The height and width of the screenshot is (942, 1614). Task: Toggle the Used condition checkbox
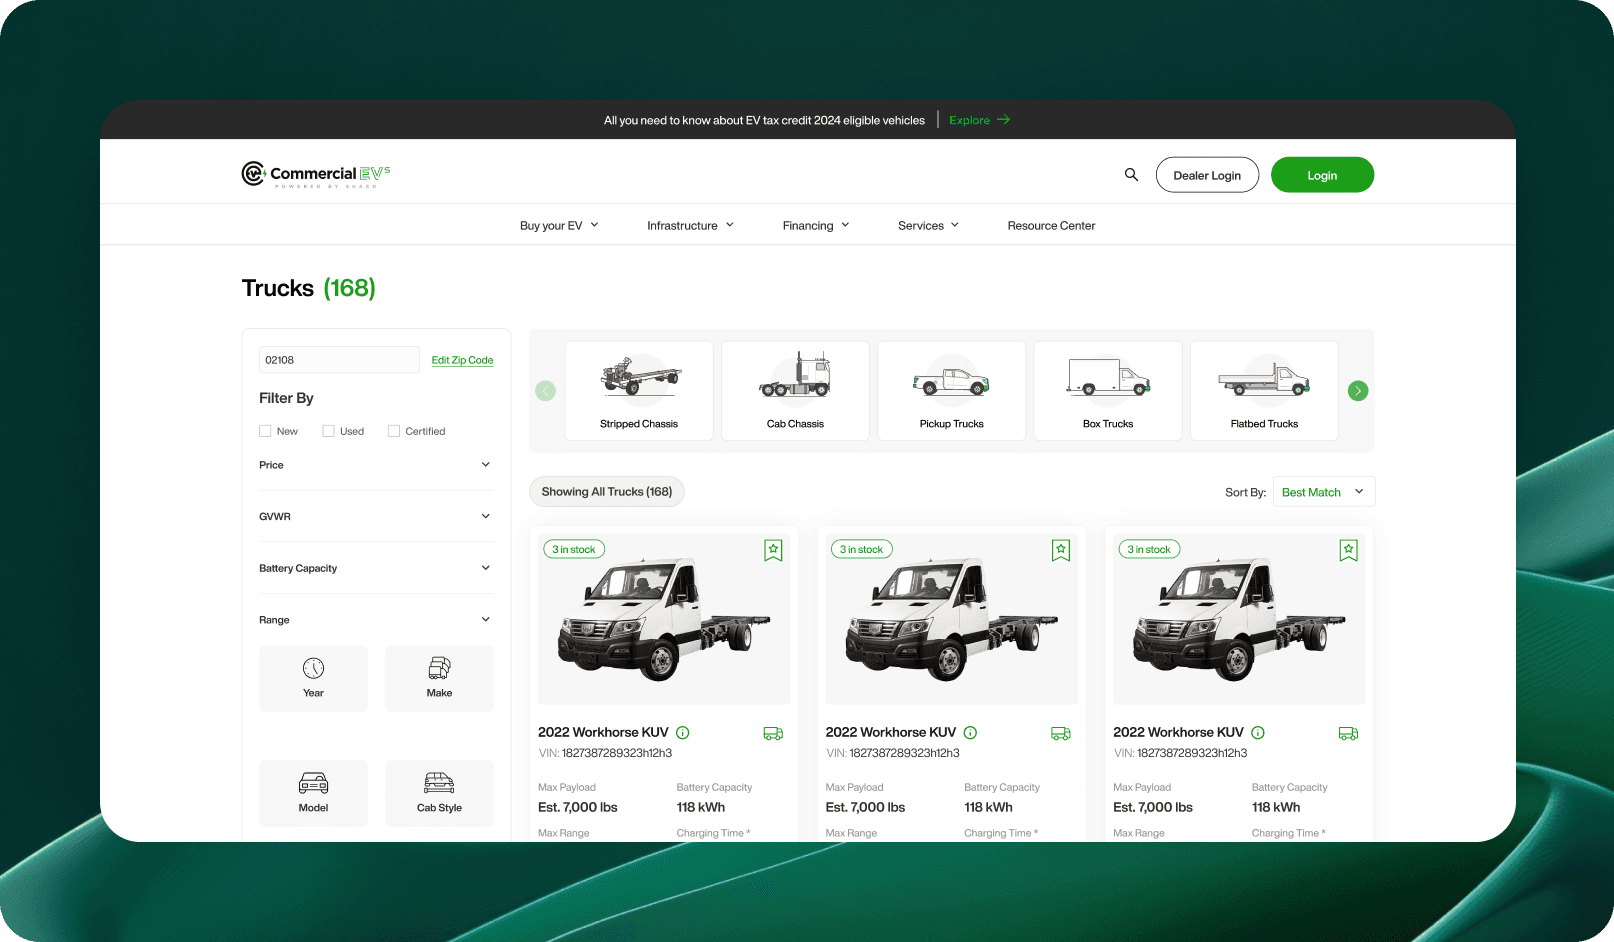click(x=328, y=431)
